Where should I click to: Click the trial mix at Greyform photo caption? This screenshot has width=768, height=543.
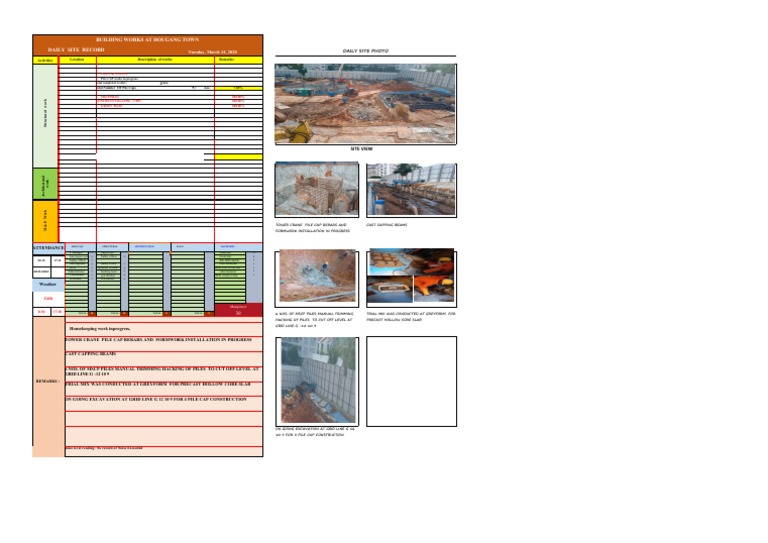point(410,316)
